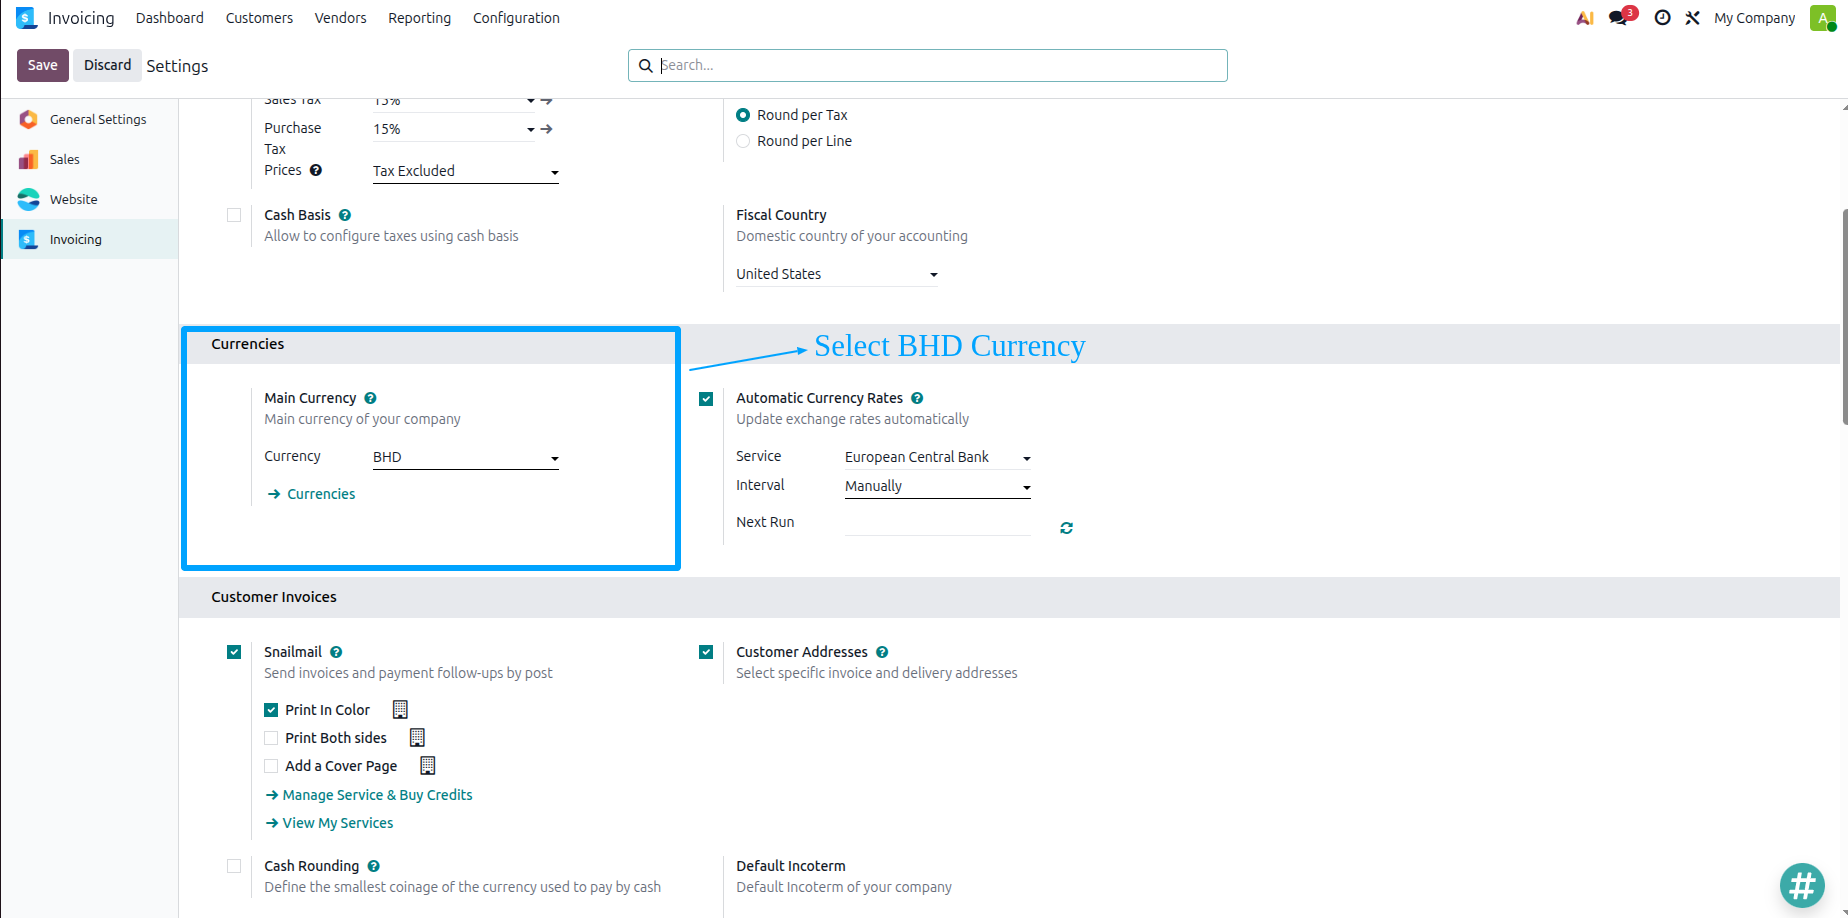Click into the settings Search field
This screenshot has width=1848, height=918.
(x=927, y=65)
